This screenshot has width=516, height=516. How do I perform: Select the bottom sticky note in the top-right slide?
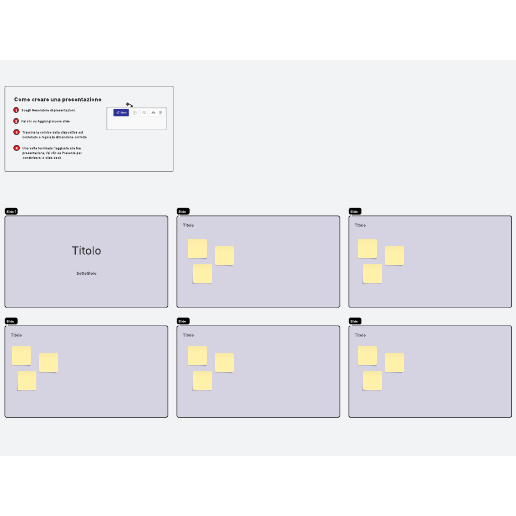372,274
